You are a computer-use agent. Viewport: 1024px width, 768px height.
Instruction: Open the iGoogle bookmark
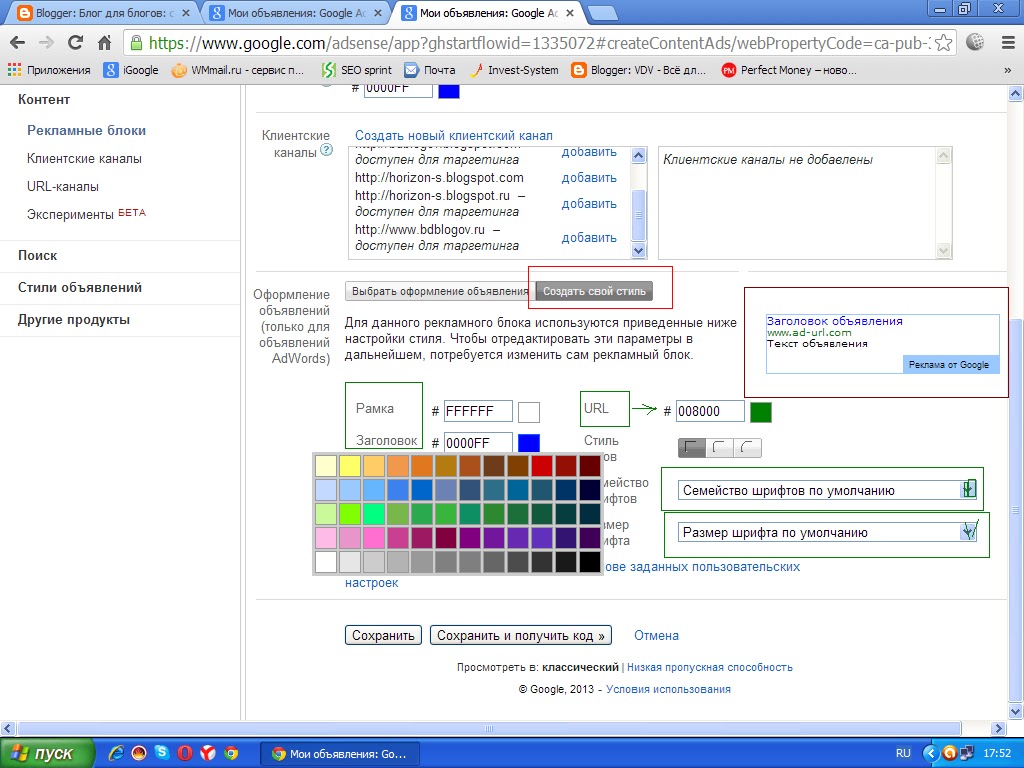(131, 70)
